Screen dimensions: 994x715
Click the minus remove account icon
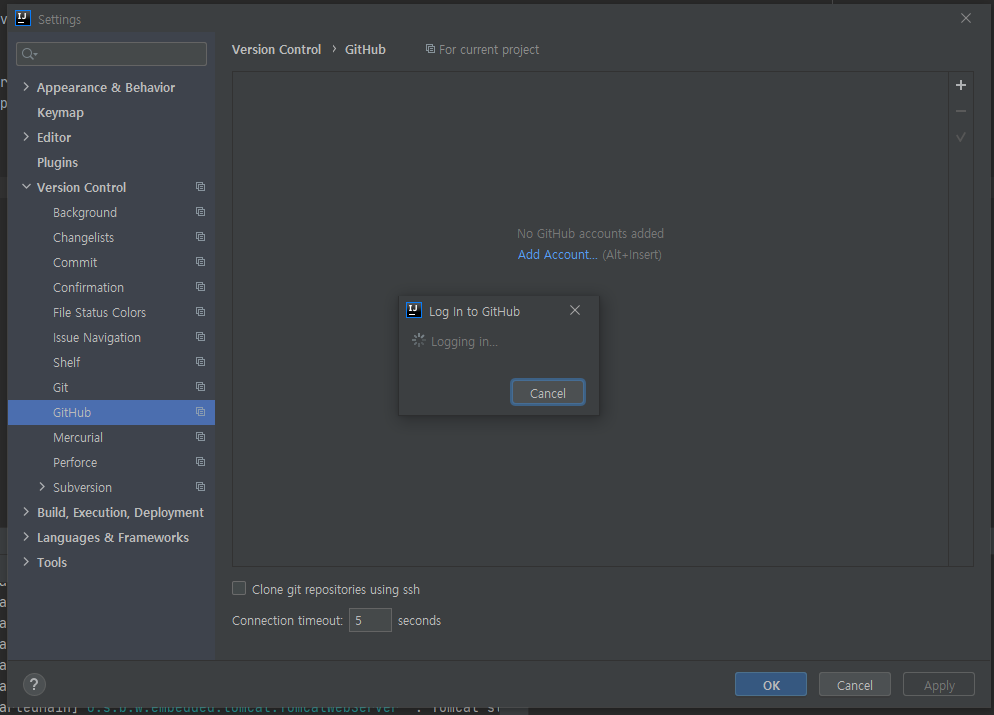click(960, 111)
